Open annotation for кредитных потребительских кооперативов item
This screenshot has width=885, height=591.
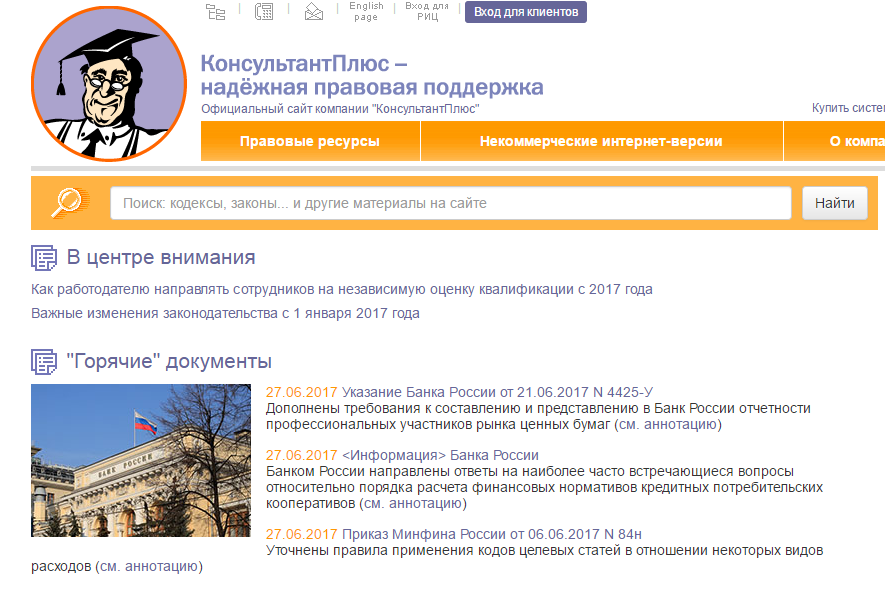click(413, 504)
